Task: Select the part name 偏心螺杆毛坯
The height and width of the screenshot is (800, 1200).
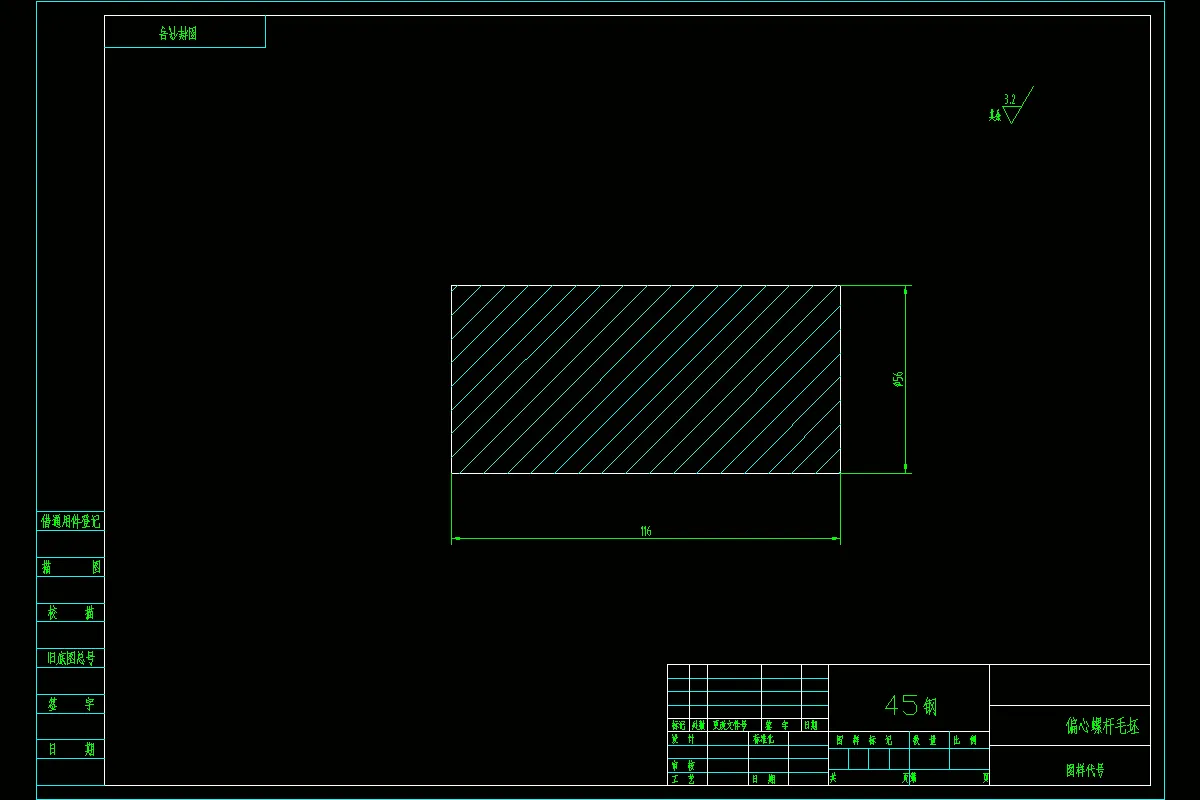Action: pos(1102,726)
